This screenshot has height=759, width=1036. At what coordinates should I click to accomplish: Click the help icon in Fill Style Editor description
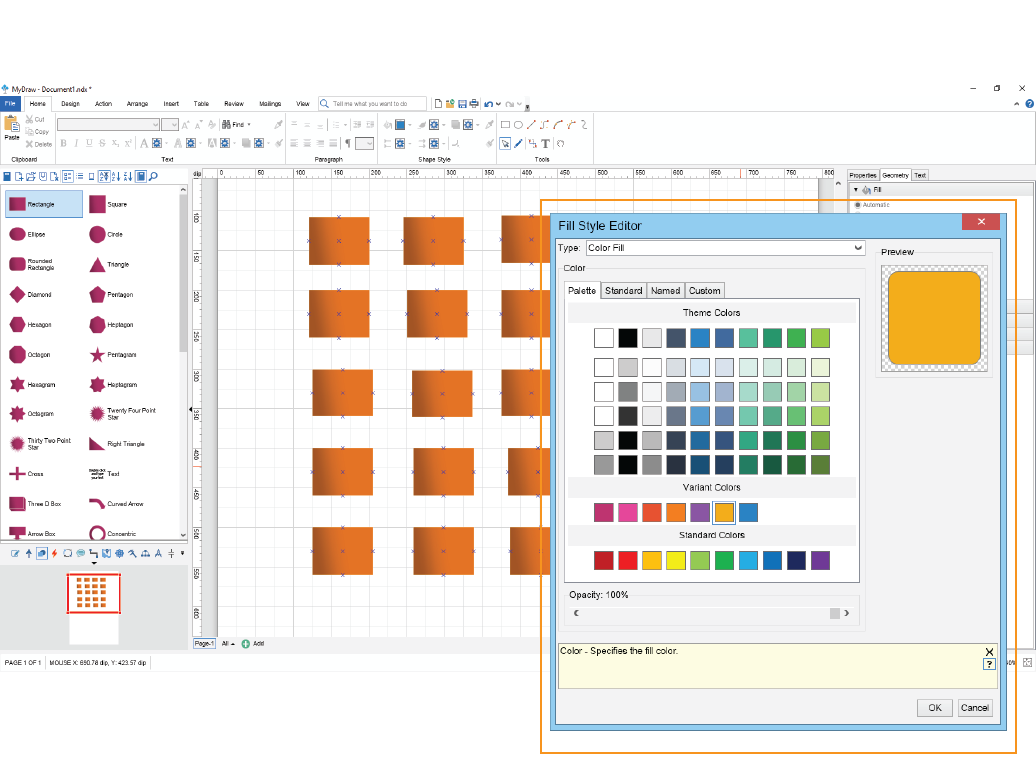pos(989,665)
